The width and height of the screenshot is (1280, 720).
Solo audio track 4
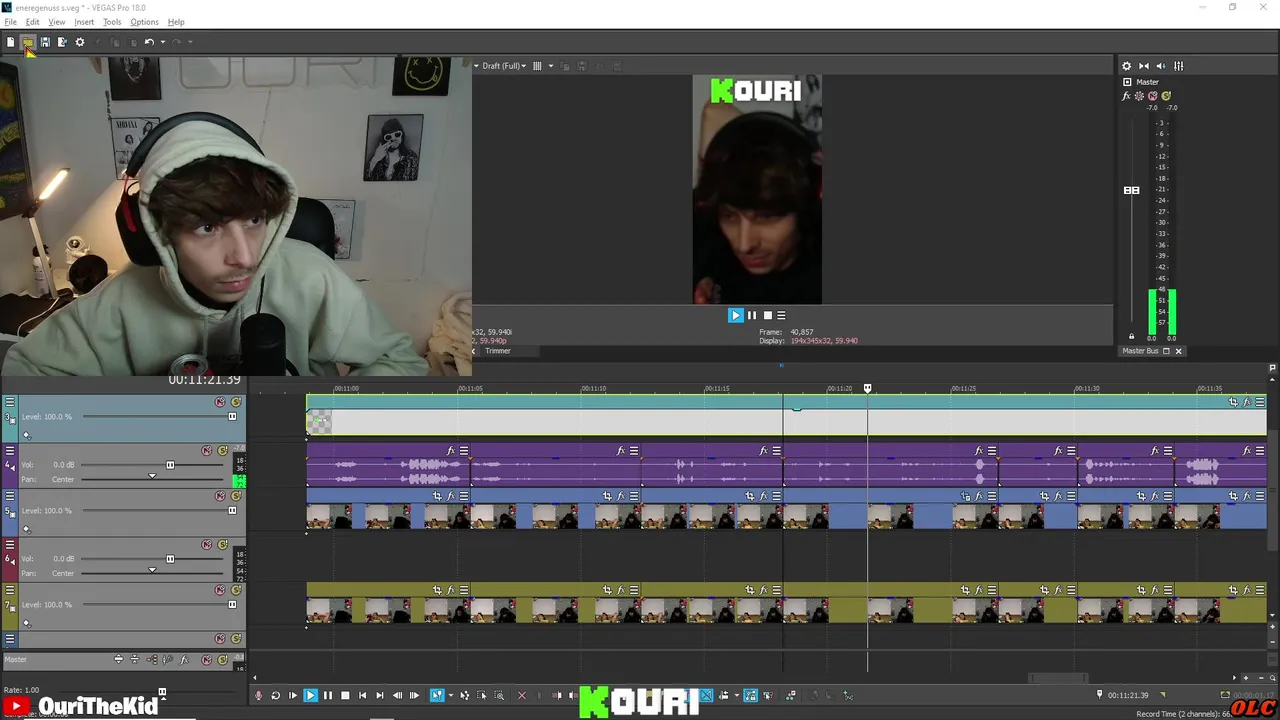(x=223, y=451)
